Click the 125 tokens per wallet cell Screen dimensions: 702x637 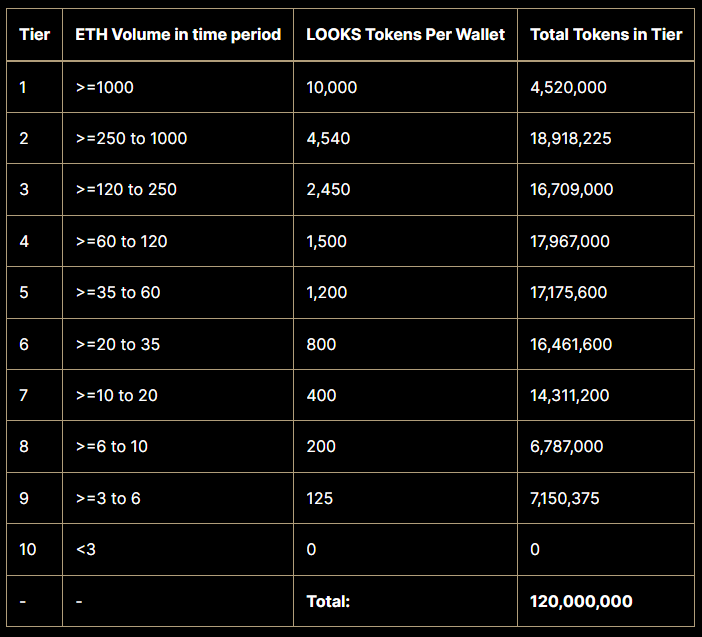[320, 498]
